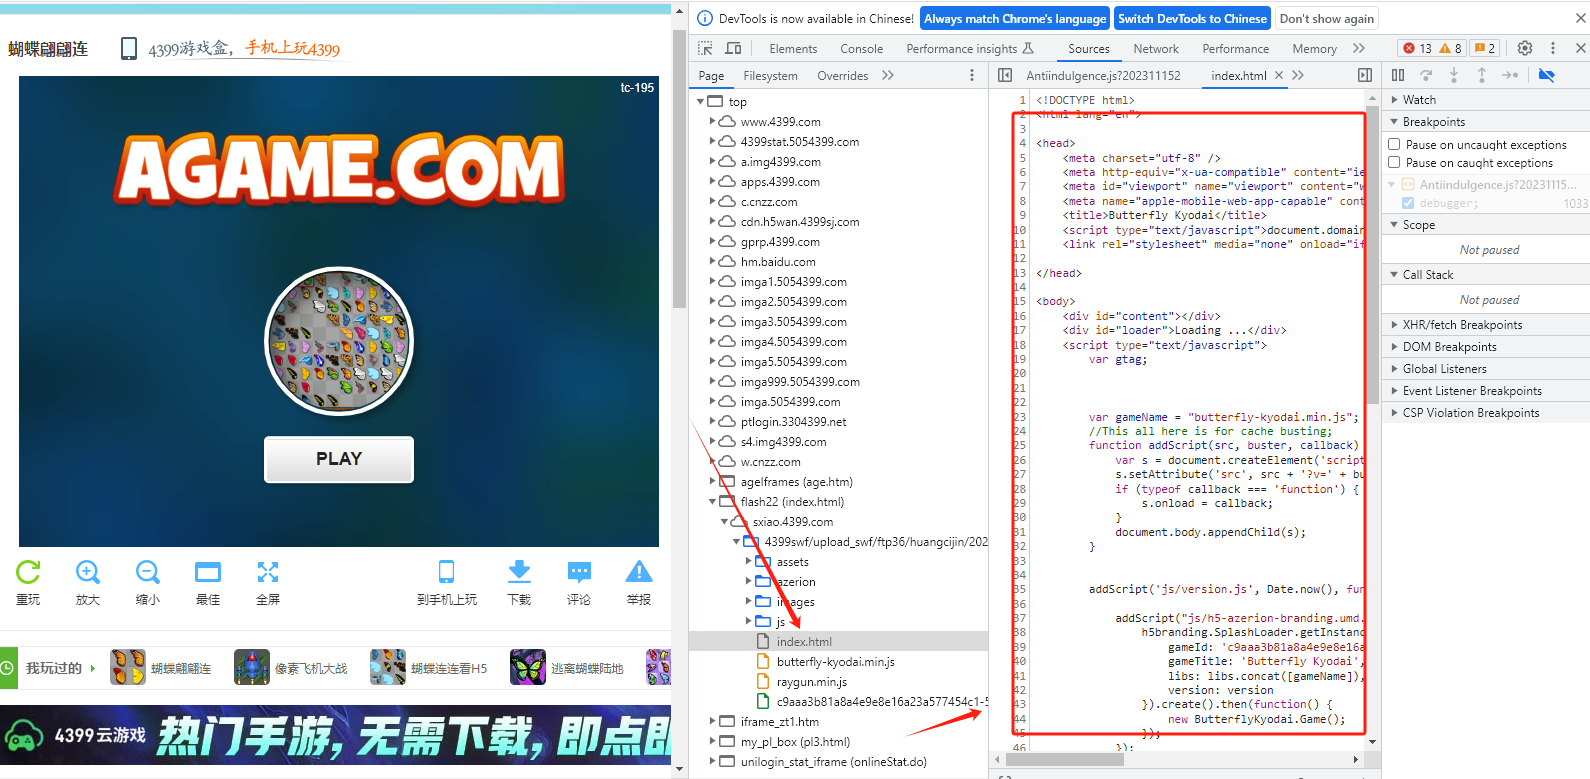1590x779 pixels.
Task: Open DevTools settings gear
Action: point(1525,48)
